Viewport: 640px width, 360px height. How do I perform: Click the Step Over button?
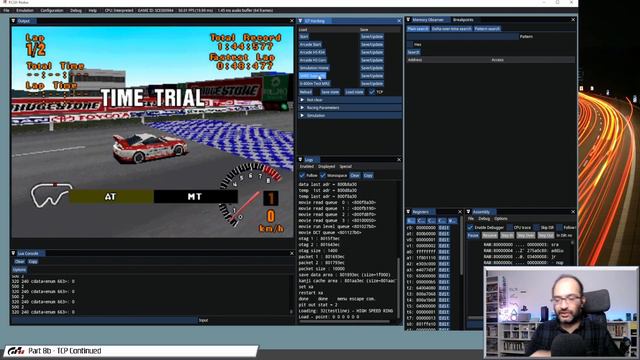[x=525, y=236]
